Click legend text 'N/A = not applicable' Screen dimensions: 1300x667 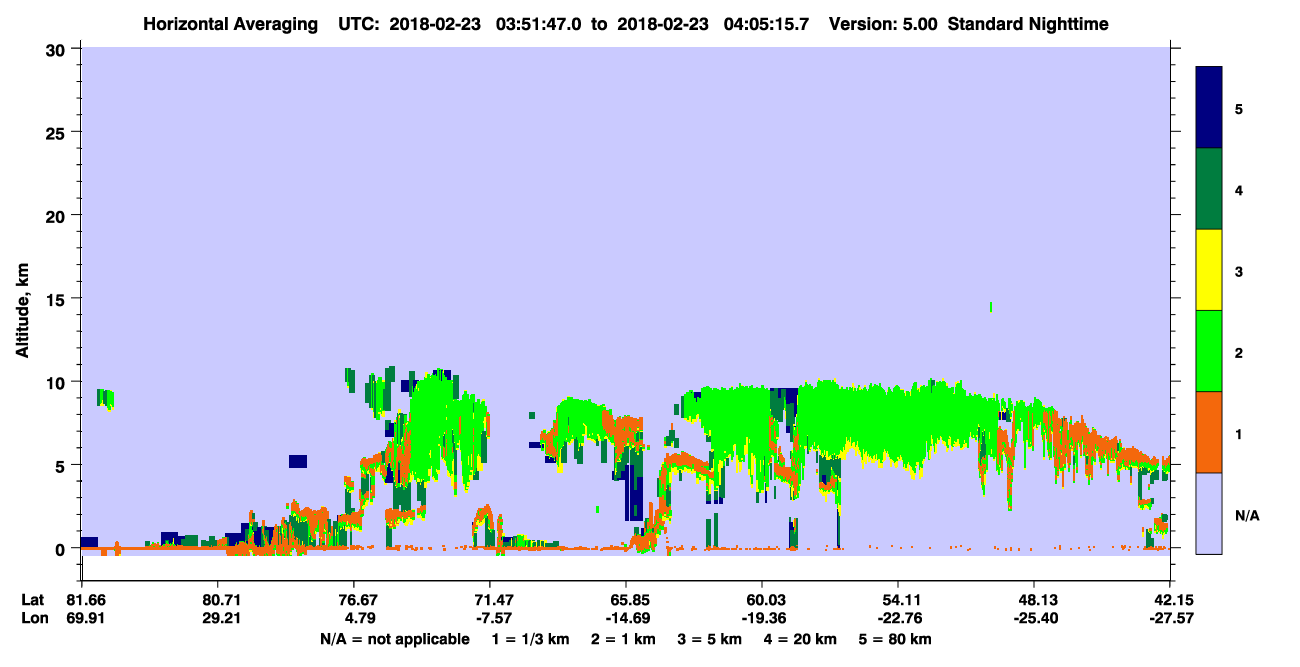[x=394, y=639]
